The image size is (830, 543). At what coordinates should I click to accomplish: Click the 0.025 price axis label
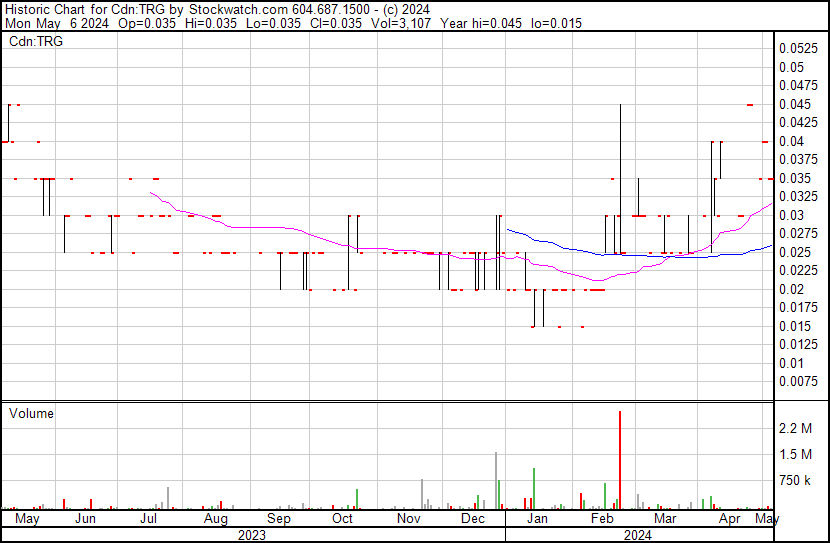coord(795,252)
